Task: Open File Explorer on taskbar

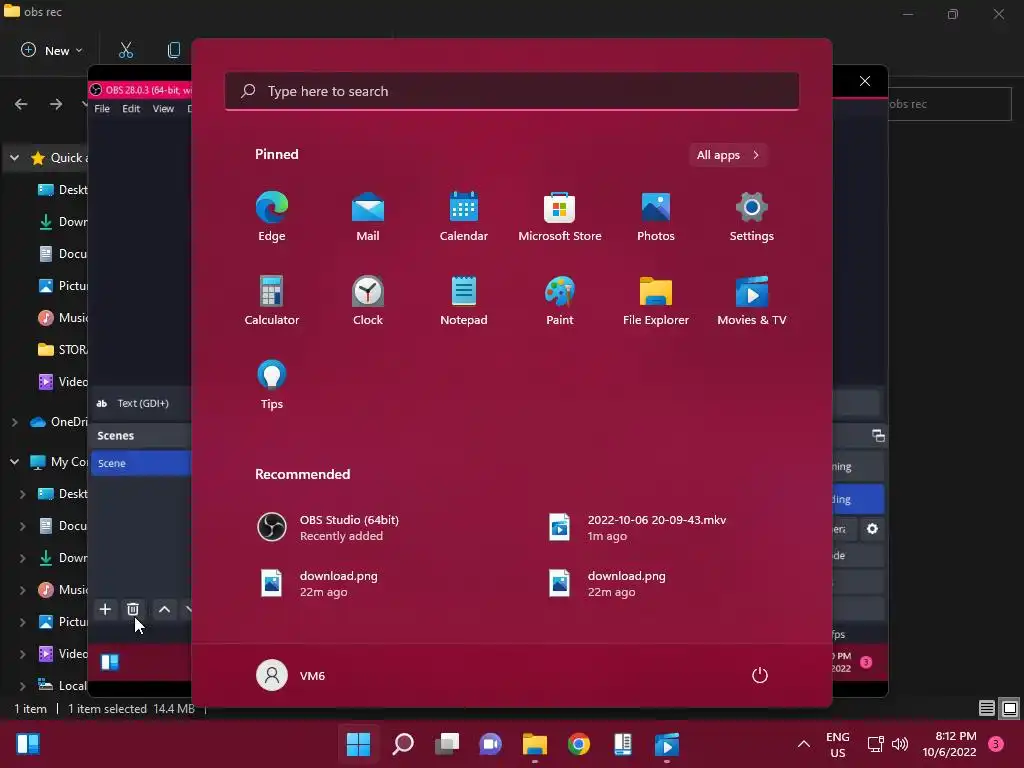Action: pyautogui.click(x=535, y=744)
